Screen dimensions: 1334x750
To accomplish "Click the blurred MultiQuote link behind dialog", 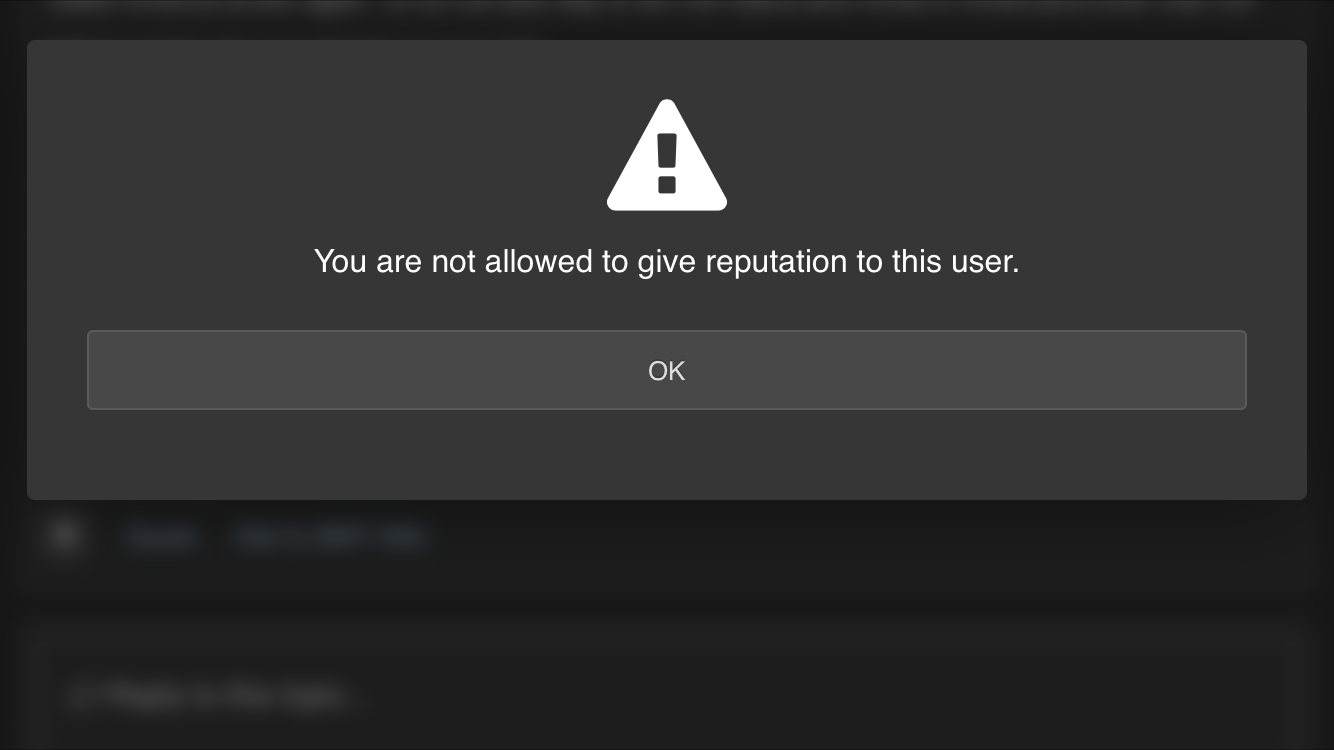I will pos(330,538).
